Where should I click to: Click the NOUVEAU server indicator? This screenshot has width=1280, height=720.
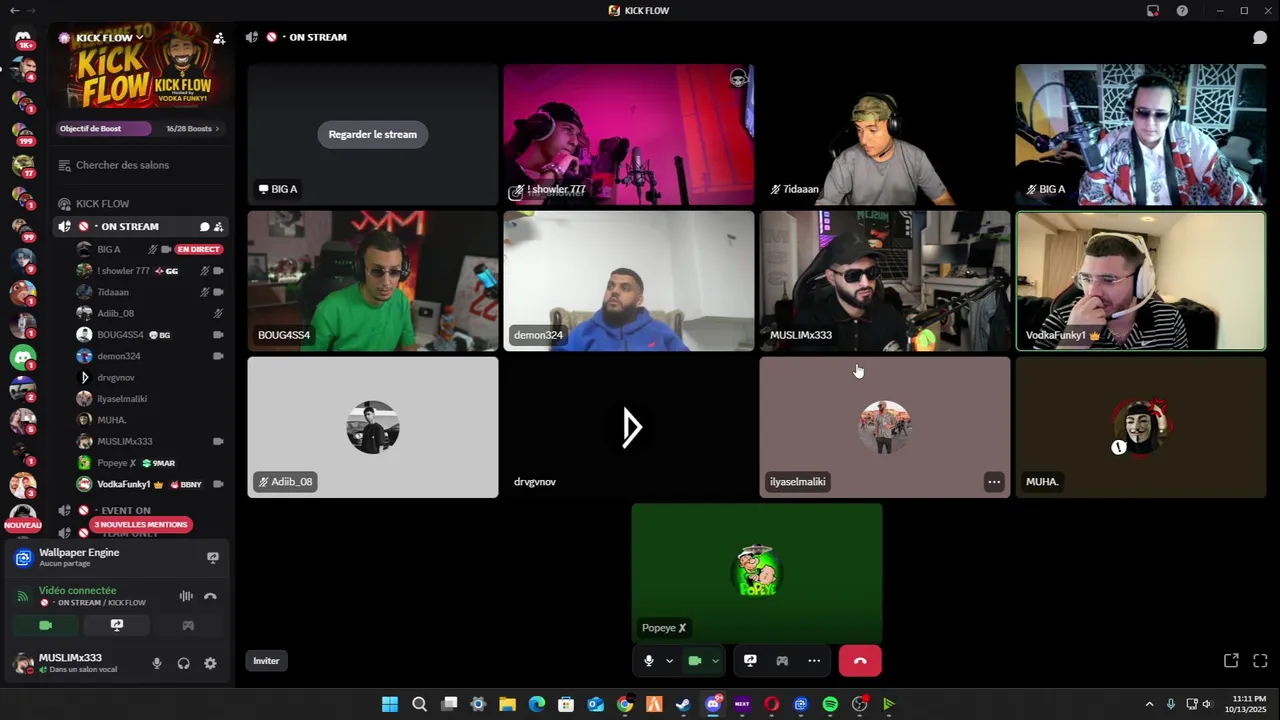tap(23, 525)
